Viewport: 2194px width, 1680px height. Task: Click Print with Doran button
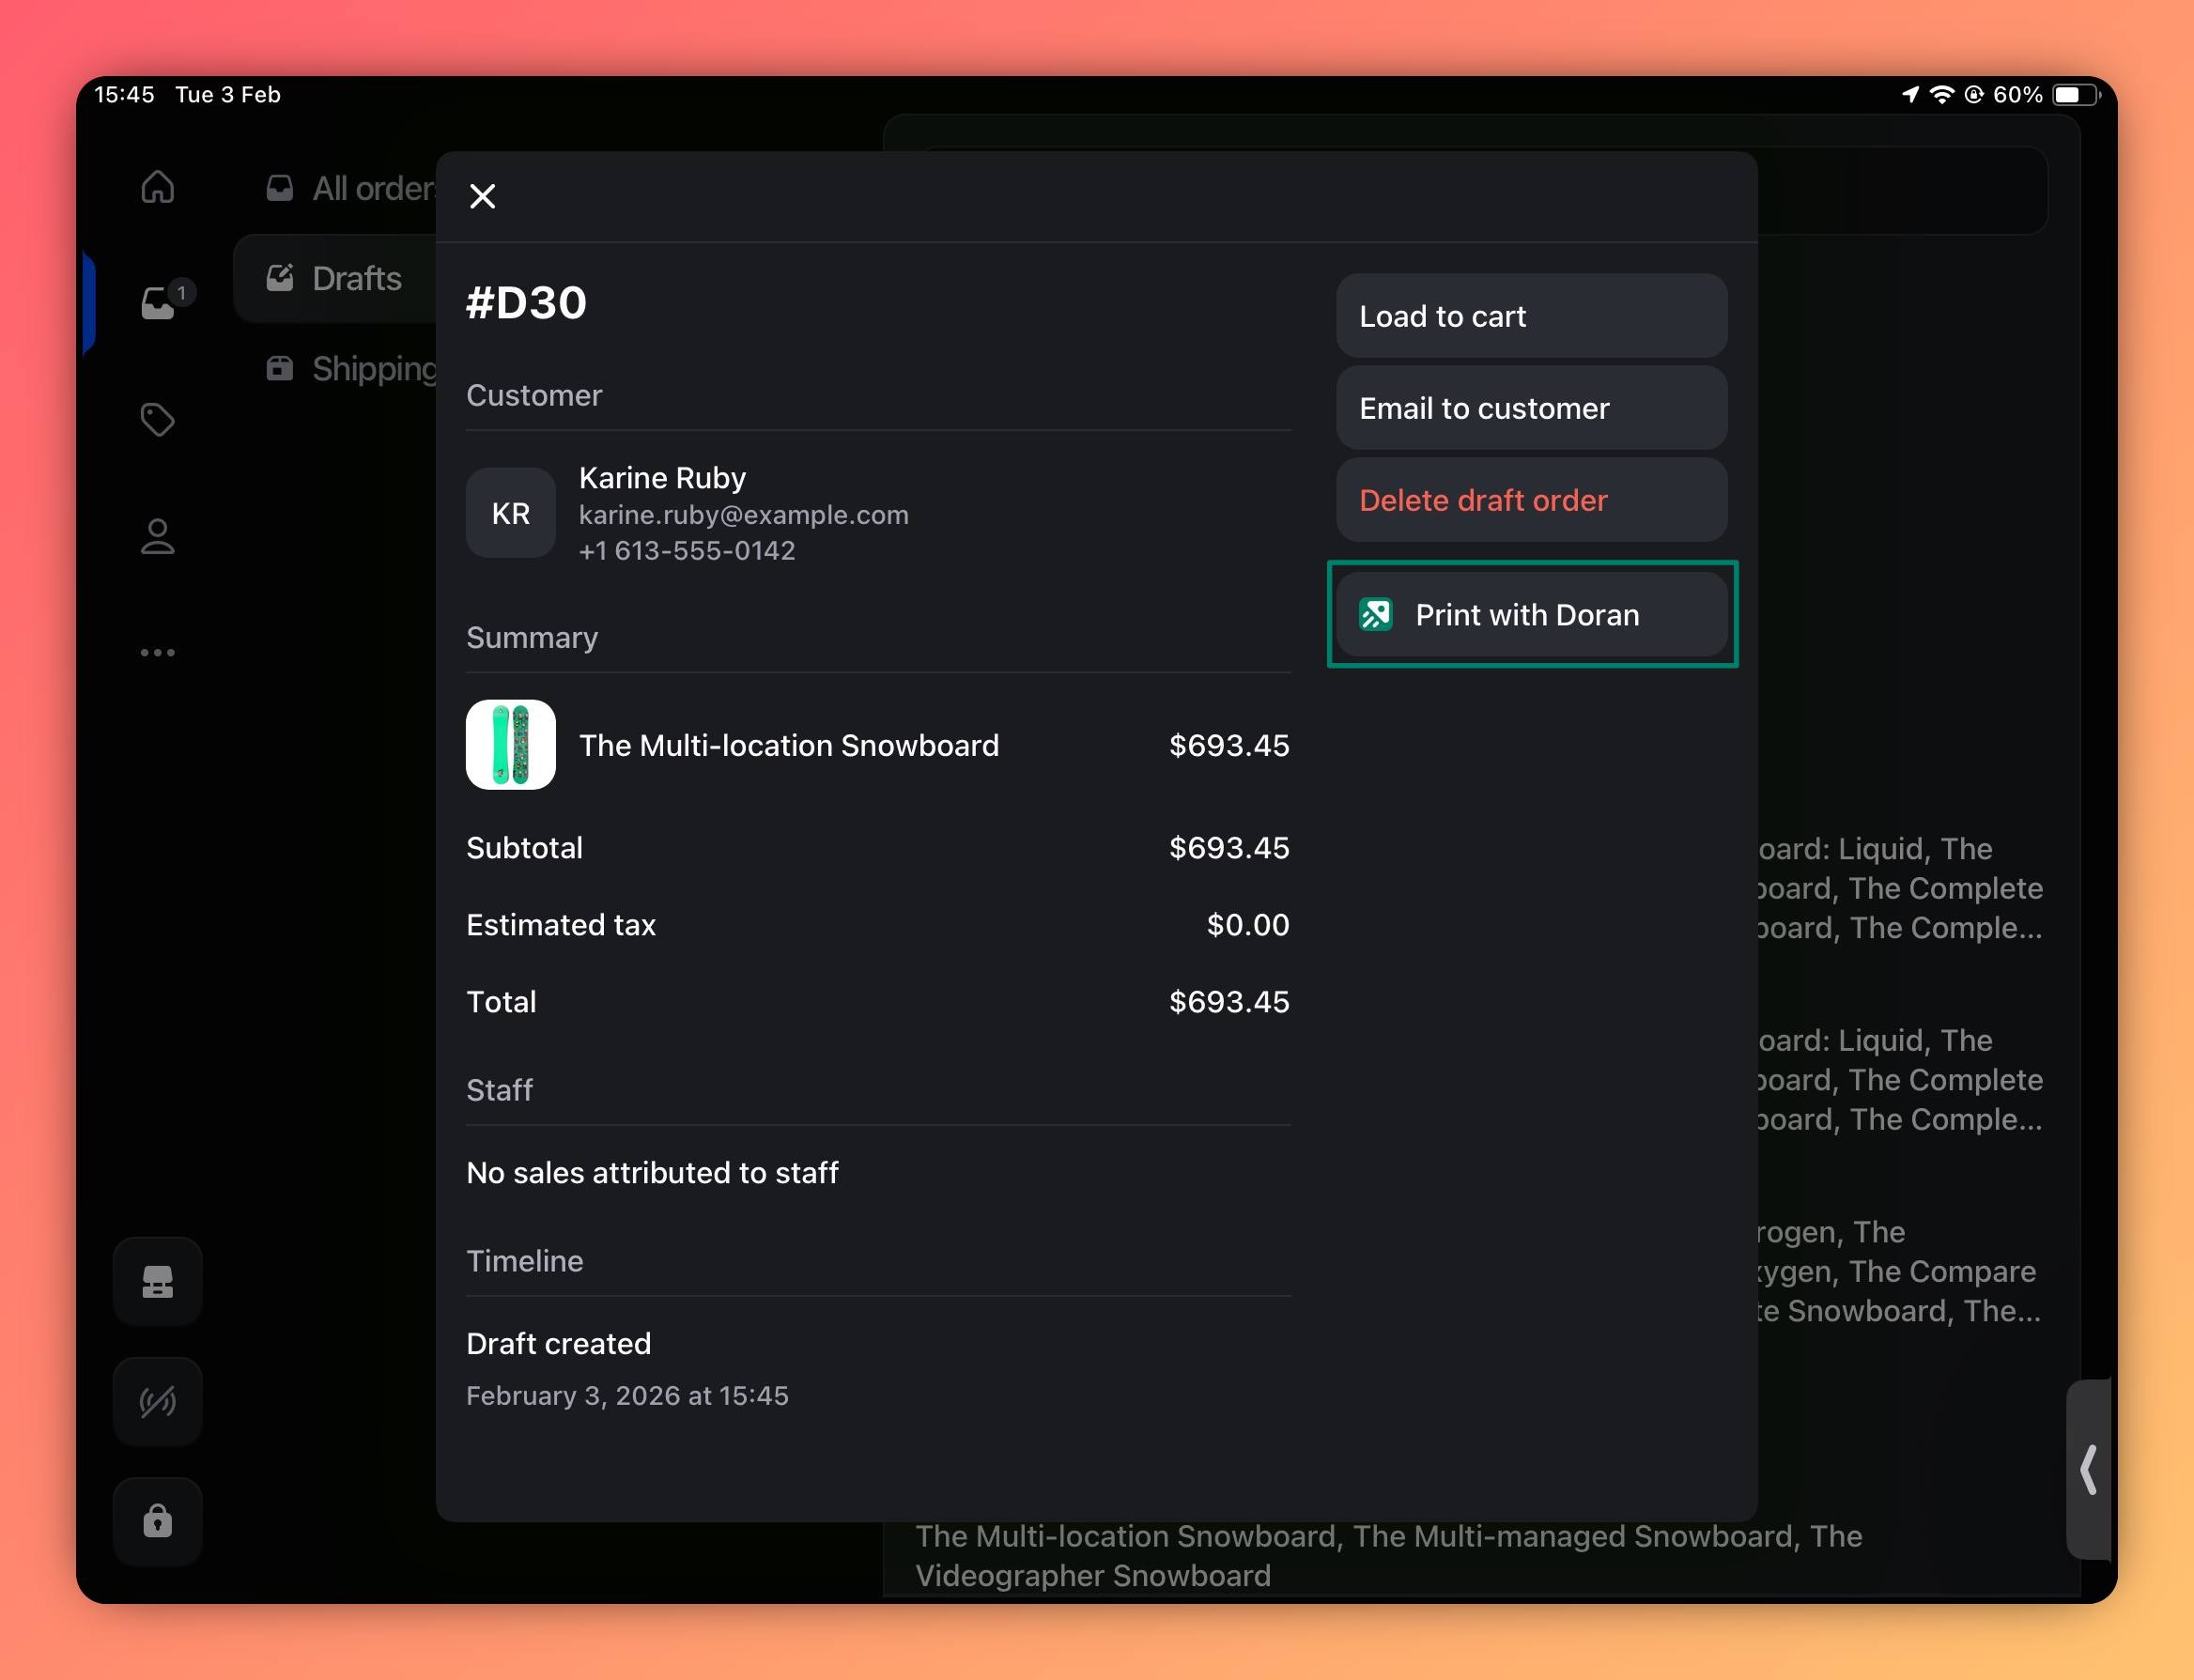[1531, 614]
